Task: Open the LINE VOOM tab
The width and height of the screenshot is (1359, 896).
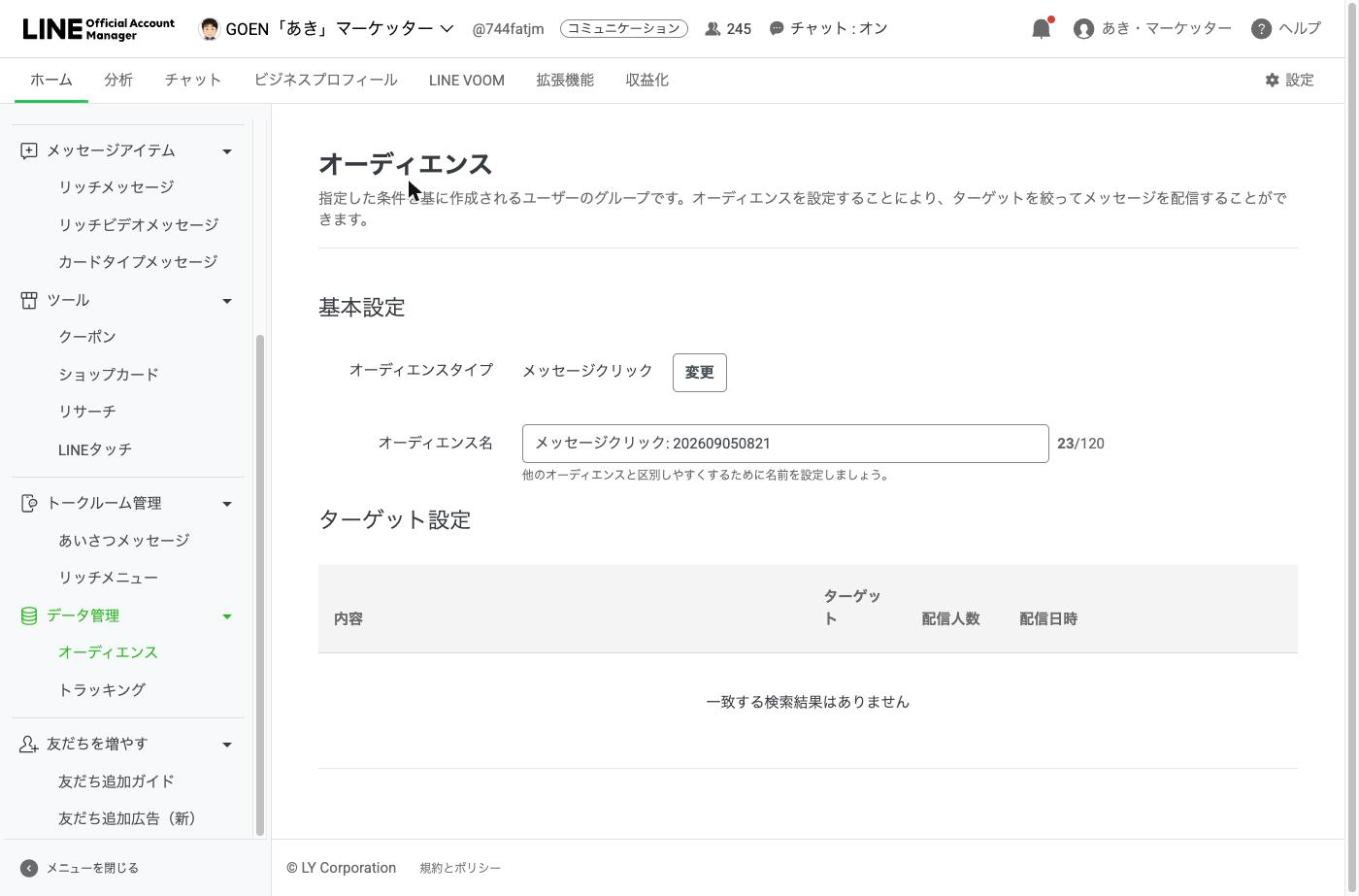Action: pyautogui.click(x=466, y=80)
